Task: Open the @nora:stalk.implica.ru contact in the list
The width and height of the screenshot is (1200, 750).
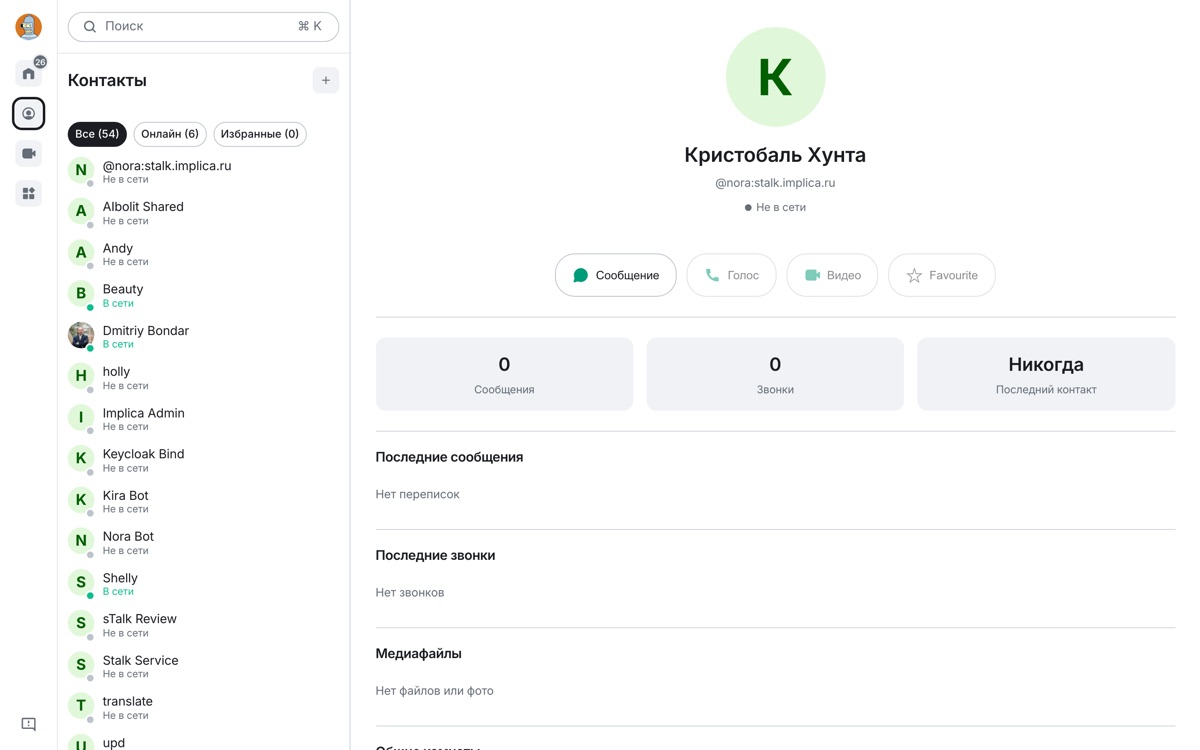Action: tap(203, 171)
